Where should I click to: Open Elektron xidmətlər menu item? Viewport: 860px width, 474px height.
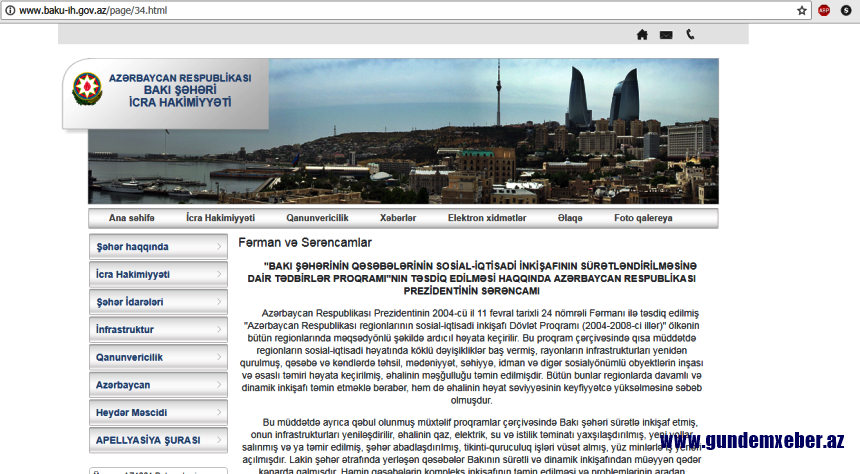click(487, 218)
